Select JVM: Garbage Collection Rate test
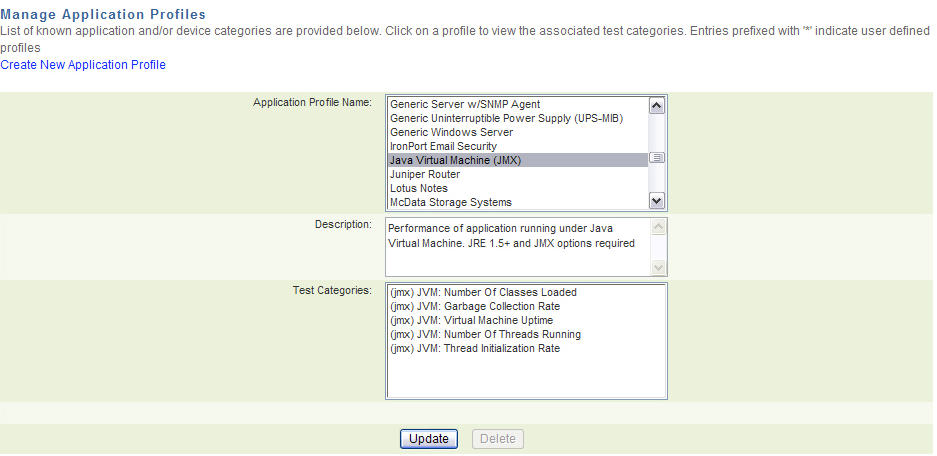 [x=474, y=306]
